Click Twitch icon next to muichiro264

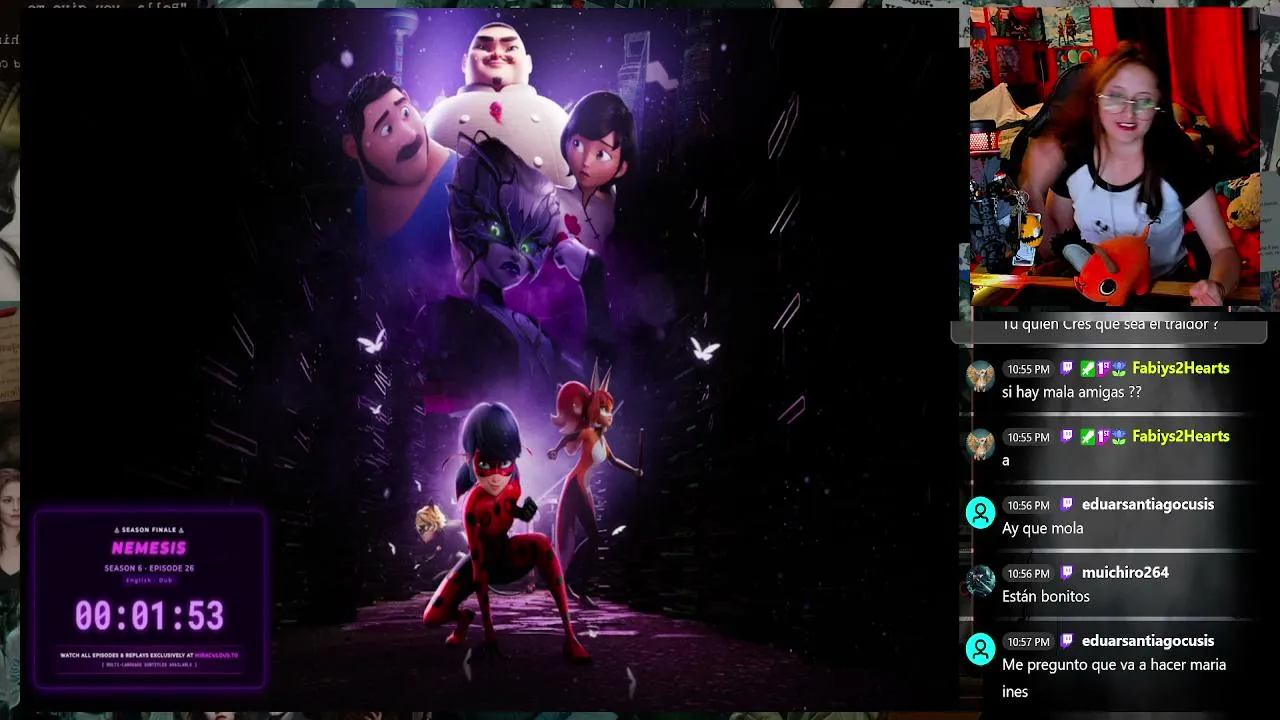[x=1067, y=572]
